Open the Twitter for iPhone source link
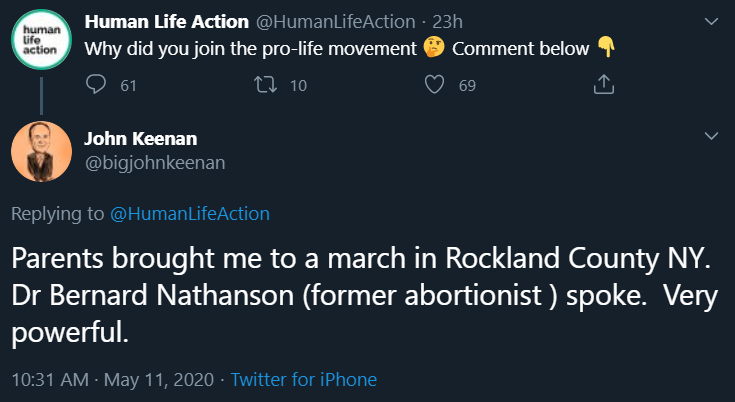 point(304,380)
